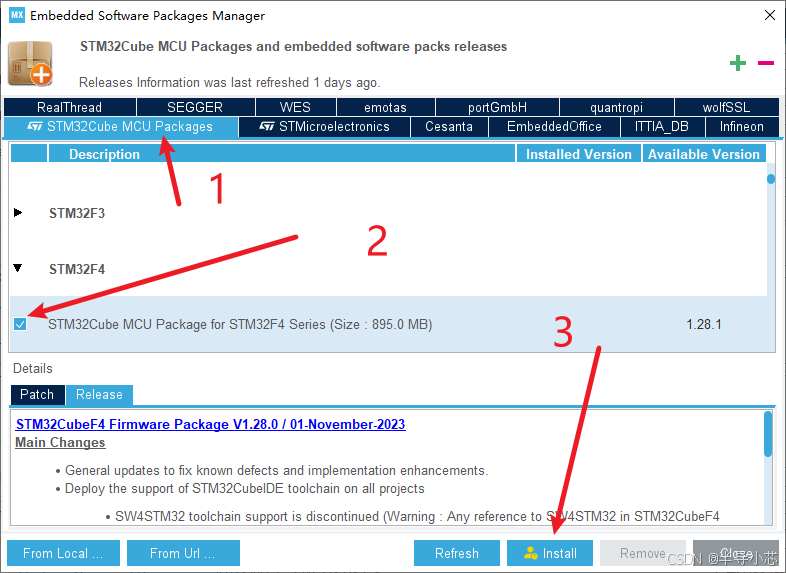Open the RealThread tab
The image size is (786, 573).
(70, 107)
